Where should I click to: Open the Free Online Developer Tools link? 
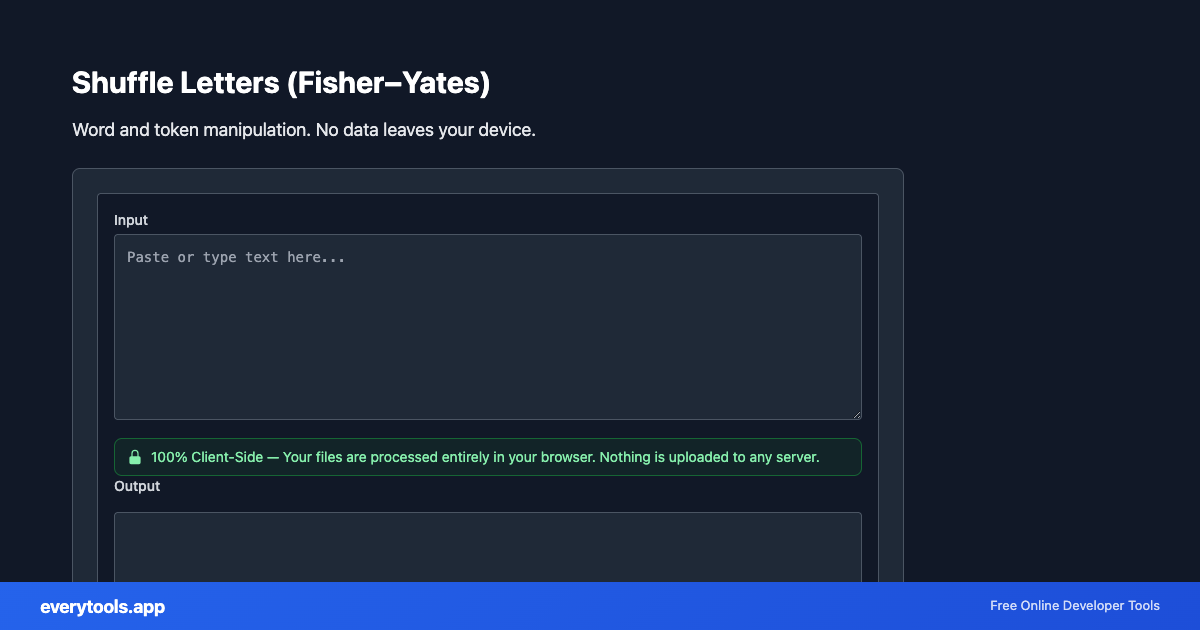tap(1074, 605)
